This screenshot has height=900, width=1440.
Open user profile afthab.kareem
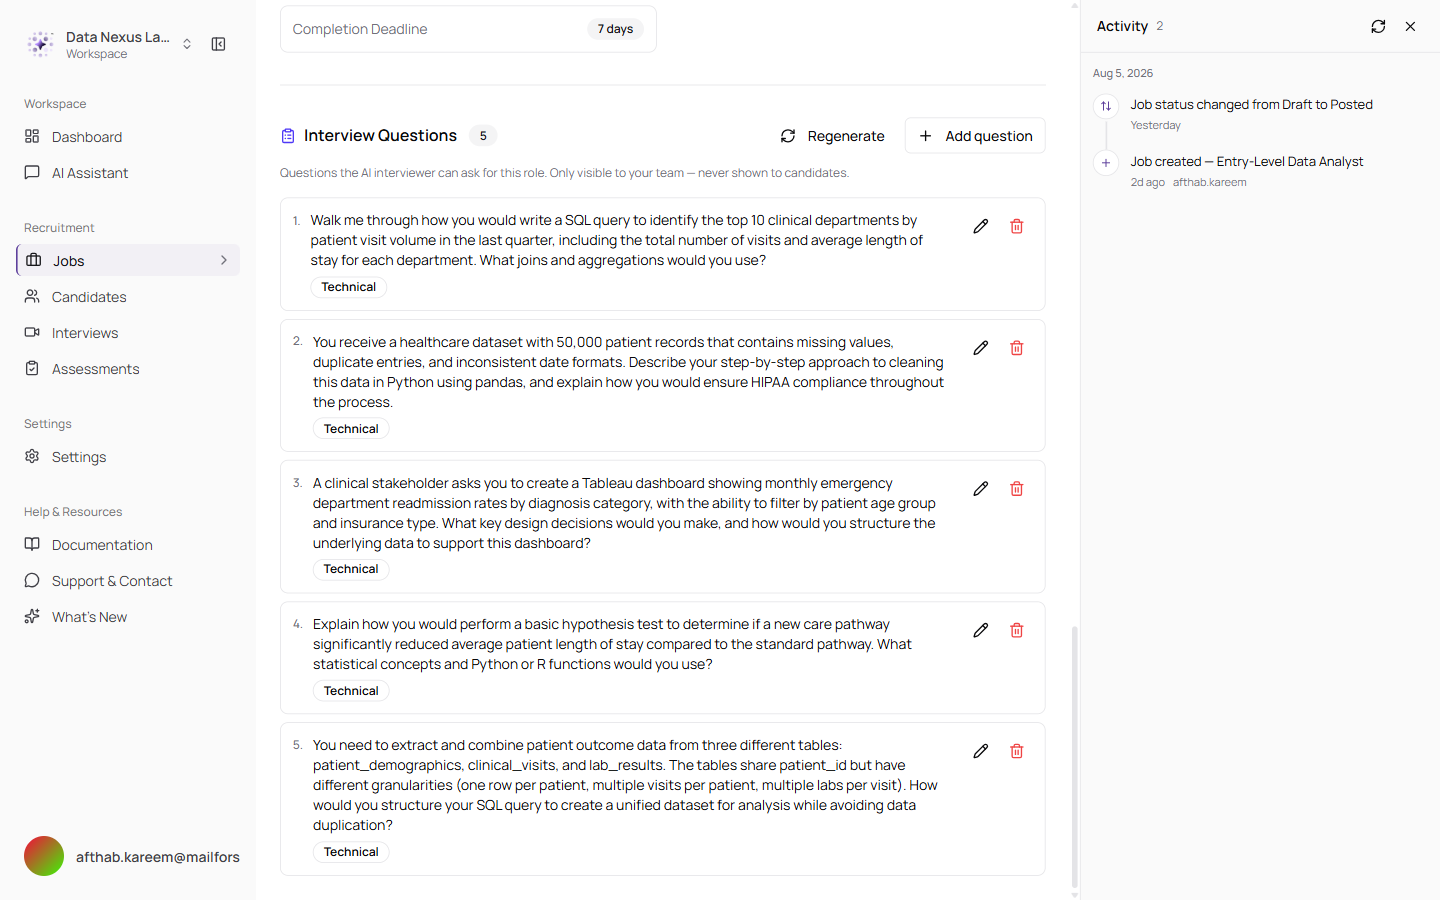pos(132,856)
